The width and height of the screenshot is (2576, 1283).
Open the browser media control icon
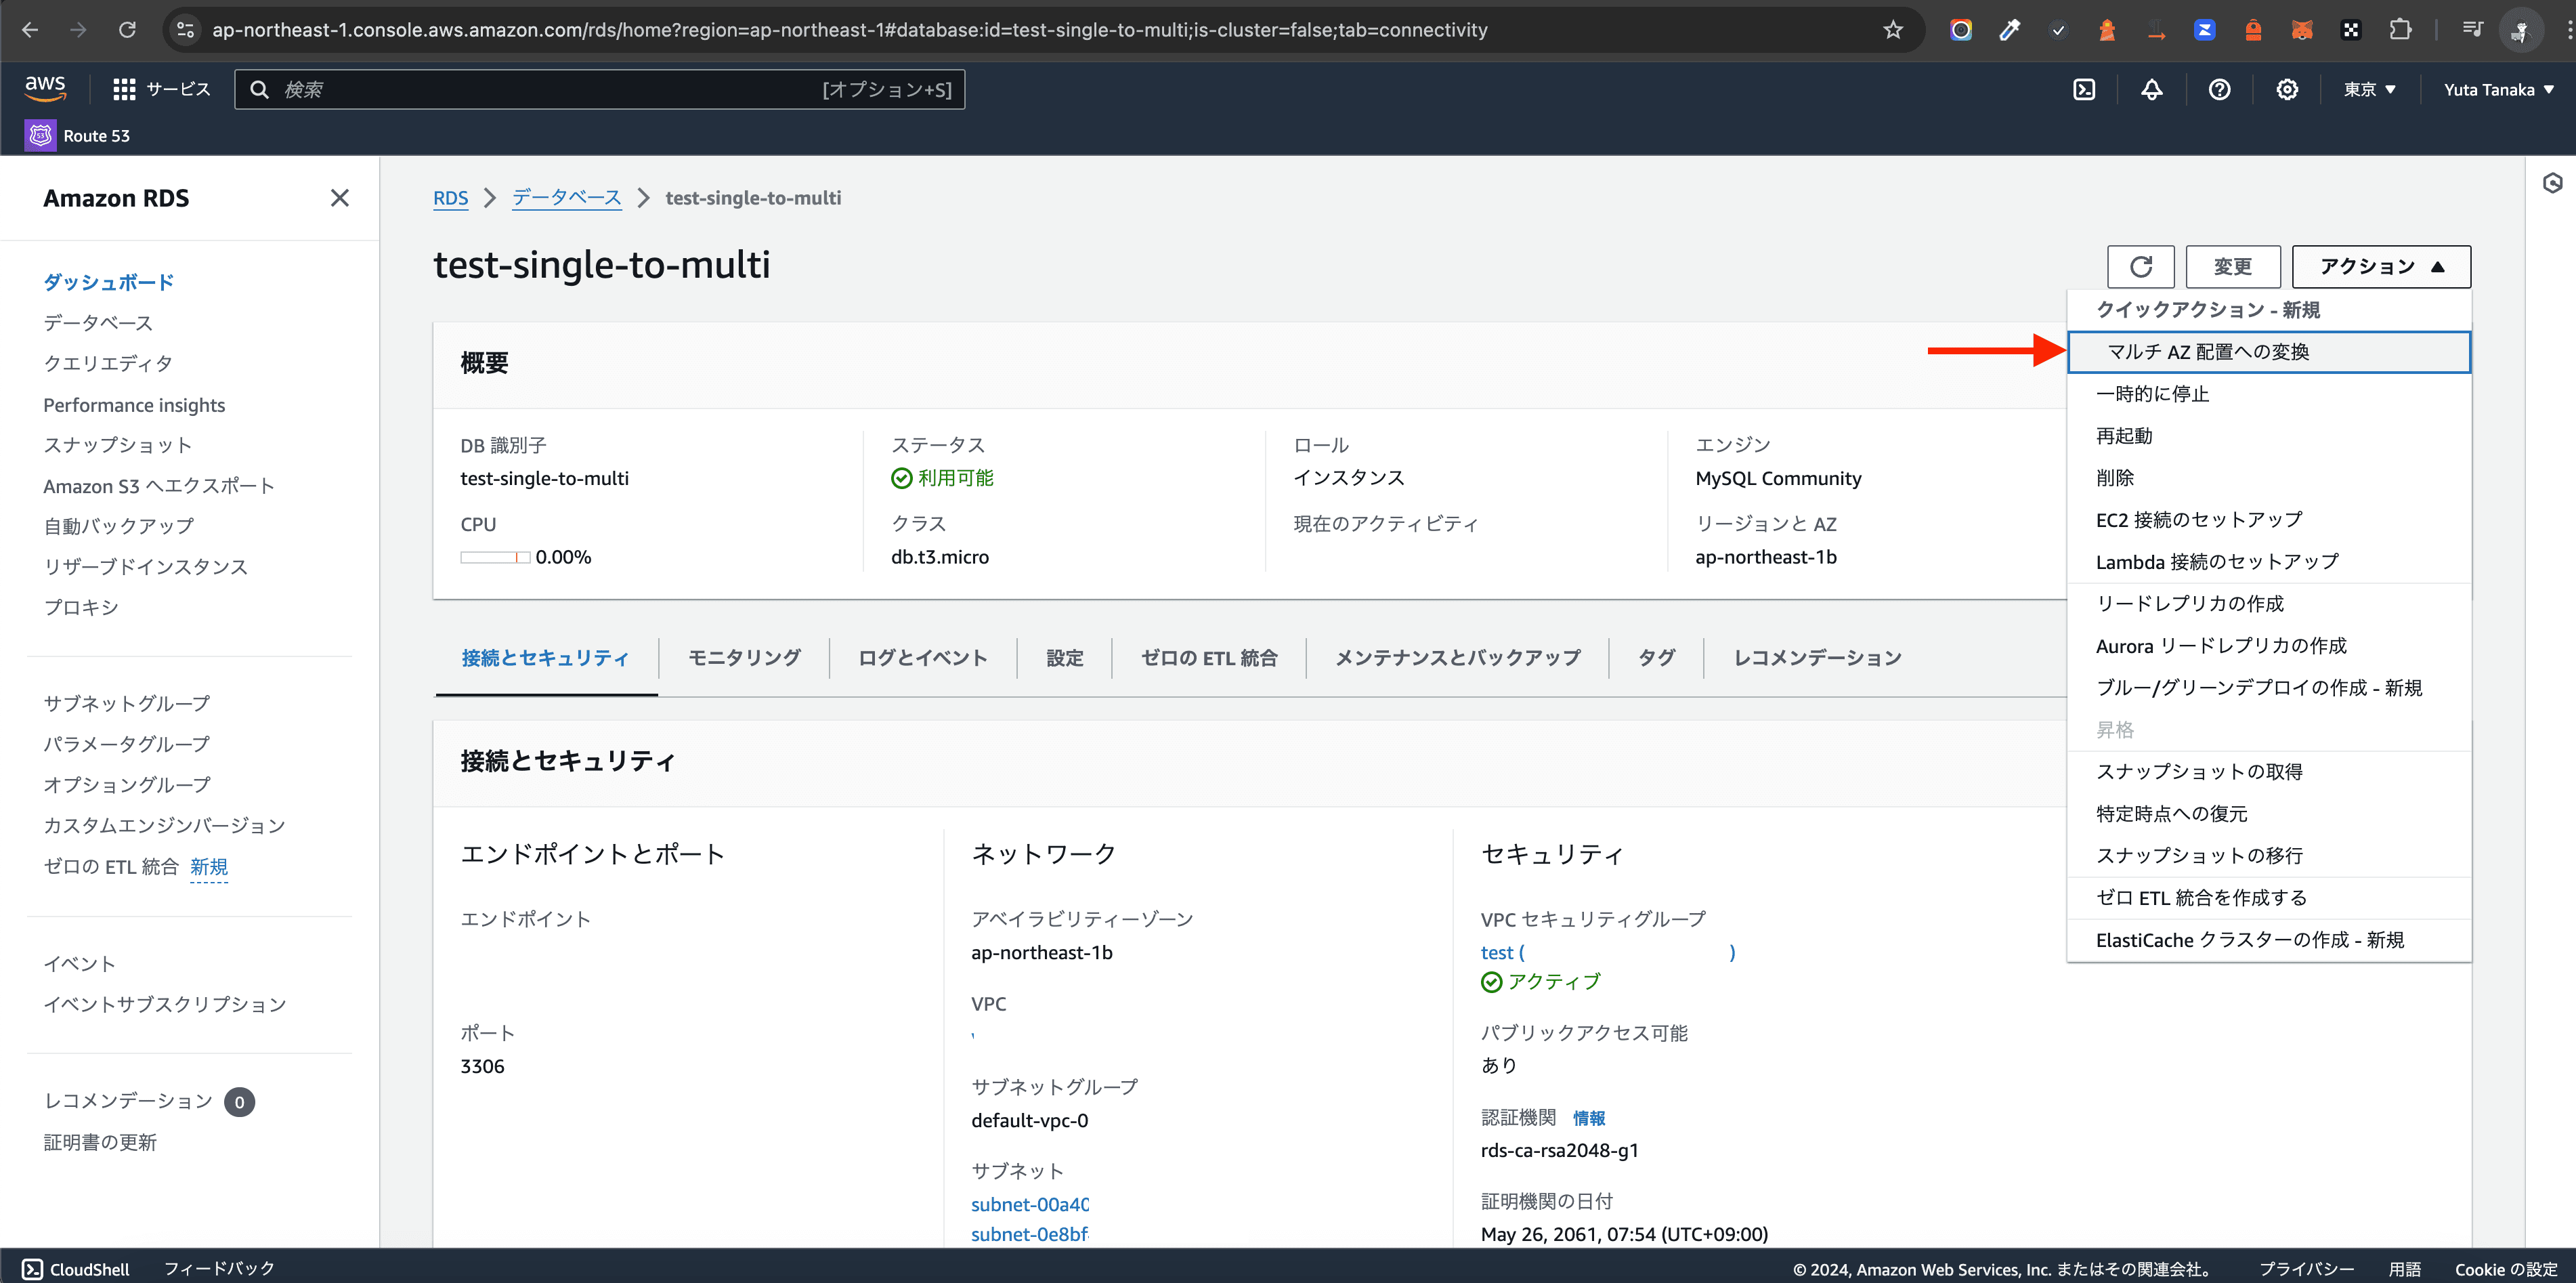pyautogui.click(x=2473, y=30)
